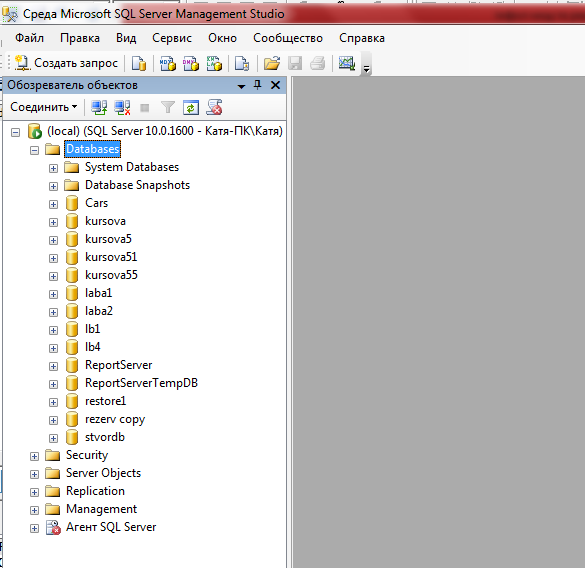This screenshot has width=585, height=568.
Task: Click the SQL Server Compact query icon
Action: click(242, 63)
